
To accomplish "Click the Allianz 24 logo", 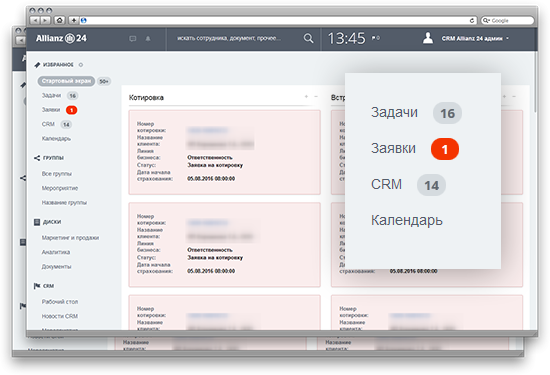I will pyautogui.click(x=61, y=38).
